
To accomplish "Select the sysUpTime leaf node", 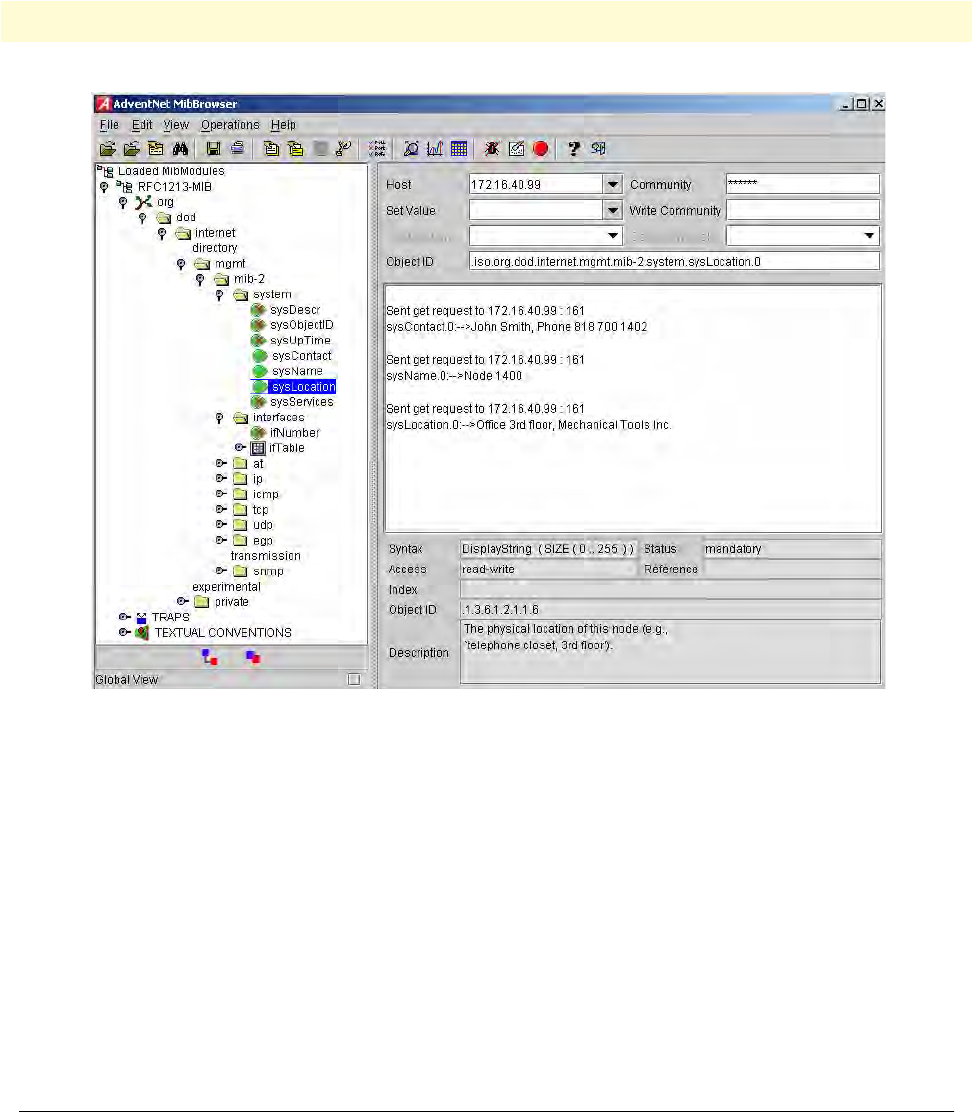I will point(300,341).
